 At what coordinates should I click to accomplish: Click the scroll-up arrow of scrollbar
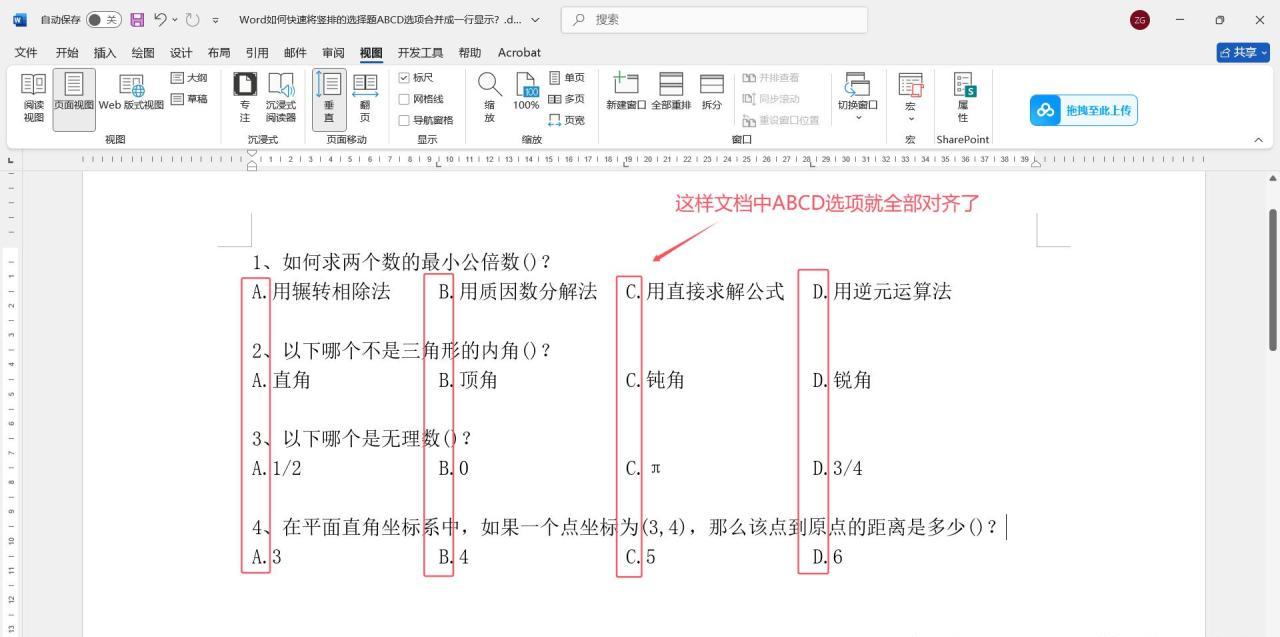tap(1273, 178)
